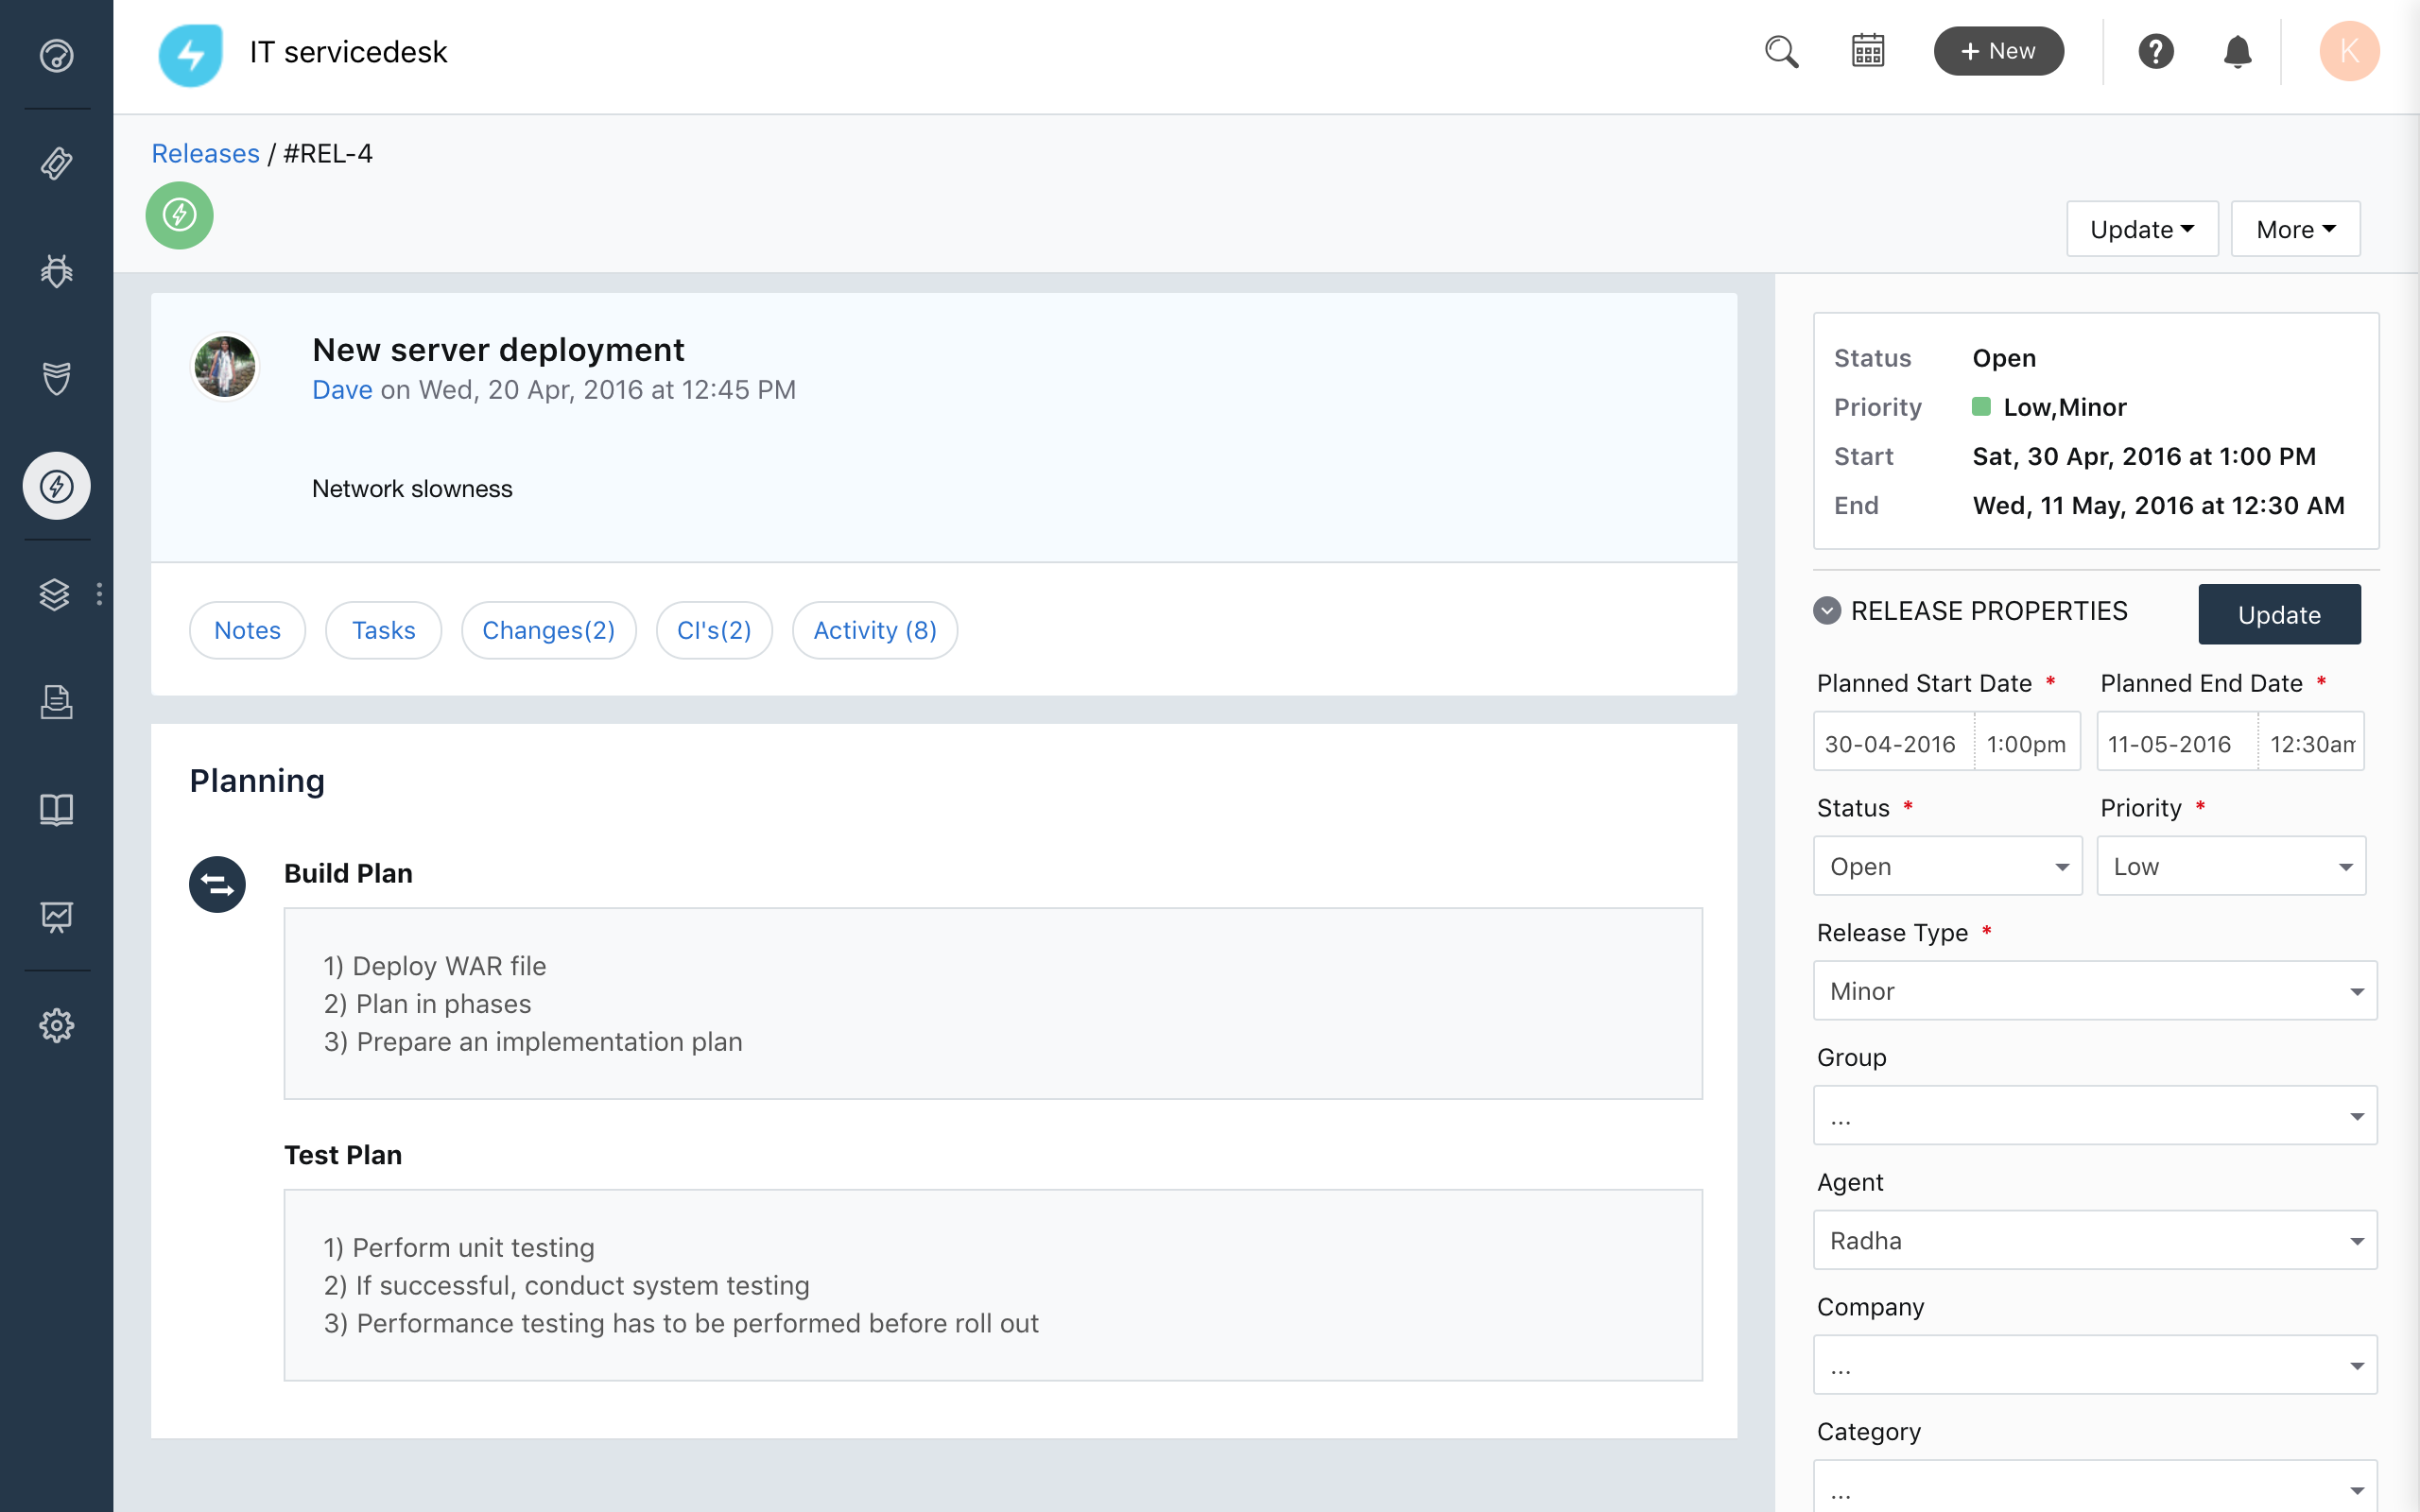Open the Solutions book icon in sidebar

(x=56, y=809)
